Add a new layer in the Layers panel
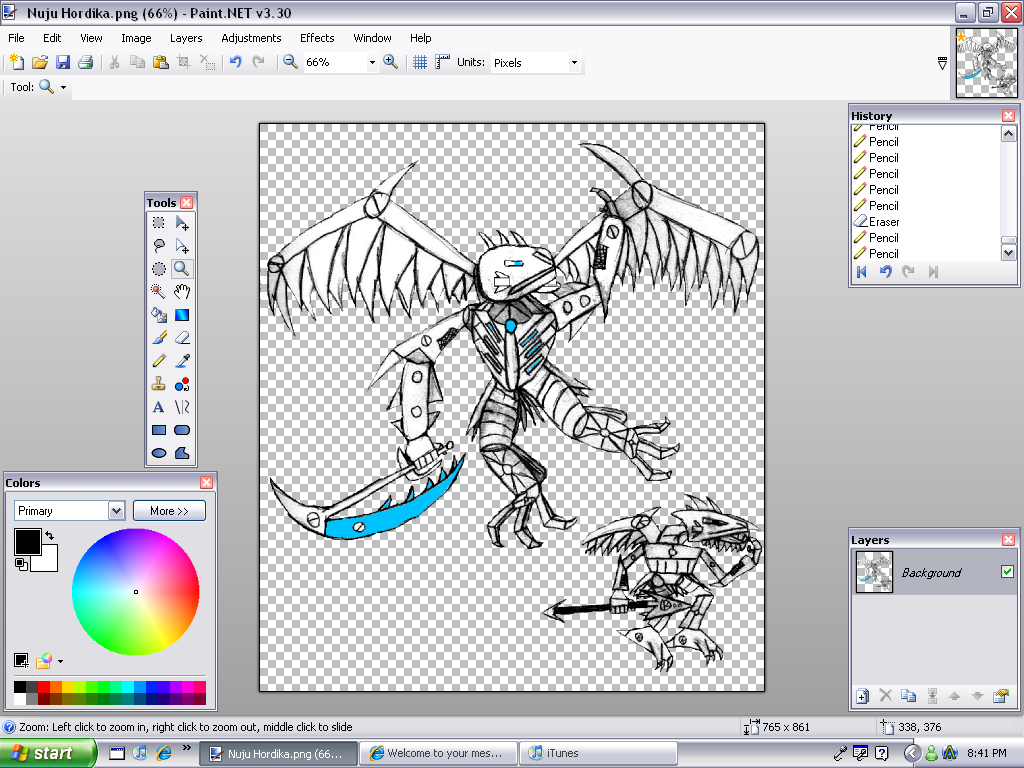Viewport: 1024px width, 768px height. tap(862, 695)
